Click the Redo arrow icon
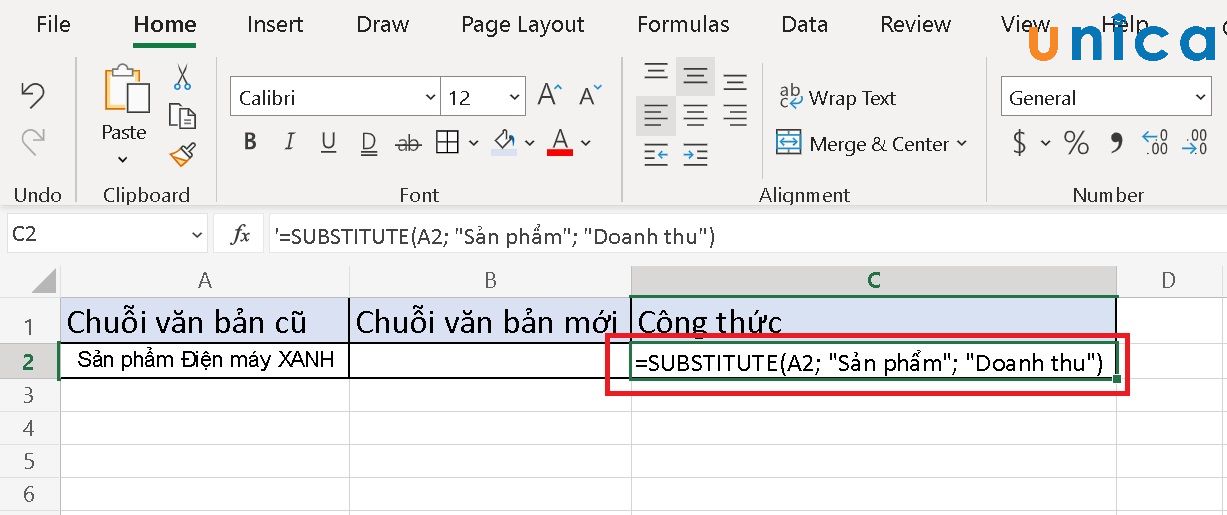The height and width of the screenshot is (515, 1227). coord(33,143)
